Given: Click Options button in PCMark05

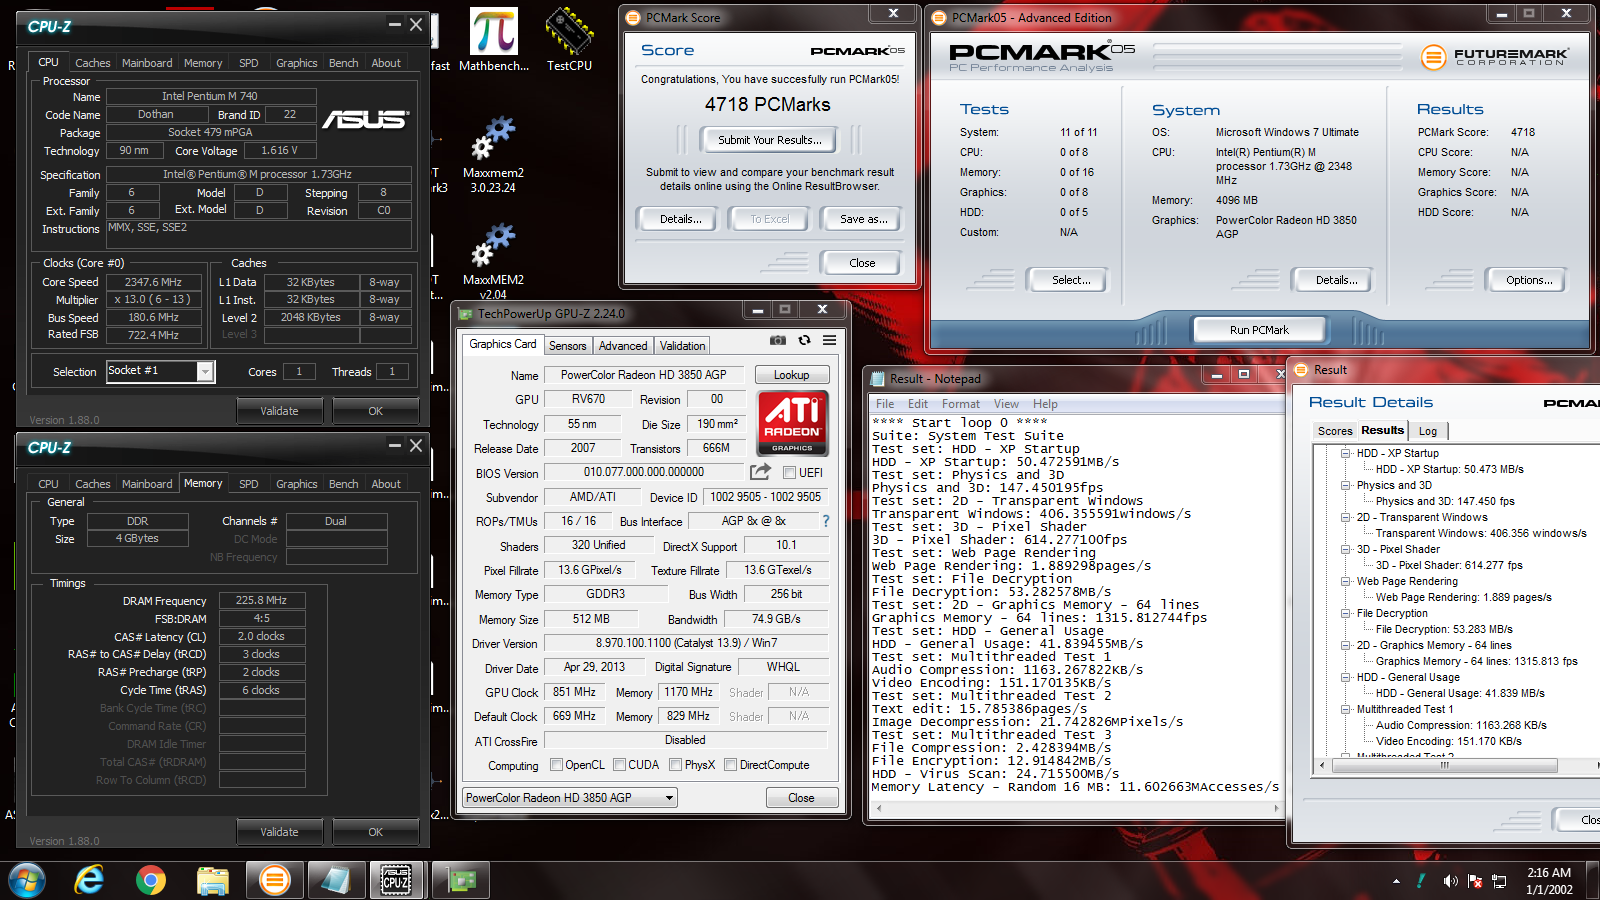Looking at the screenshot, I should click(x=1529, y=280).
